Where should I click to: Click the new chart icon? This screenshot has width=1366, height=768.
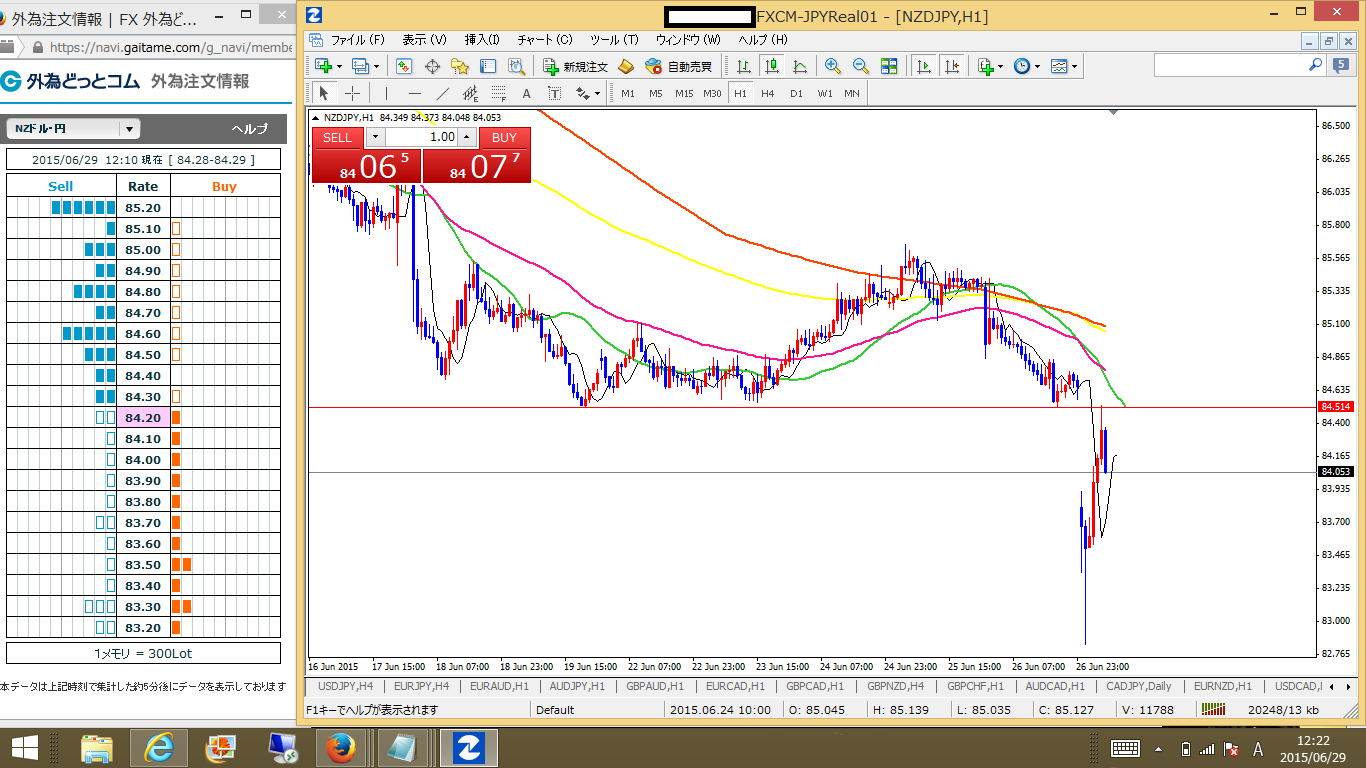click(x=324, y=66)
